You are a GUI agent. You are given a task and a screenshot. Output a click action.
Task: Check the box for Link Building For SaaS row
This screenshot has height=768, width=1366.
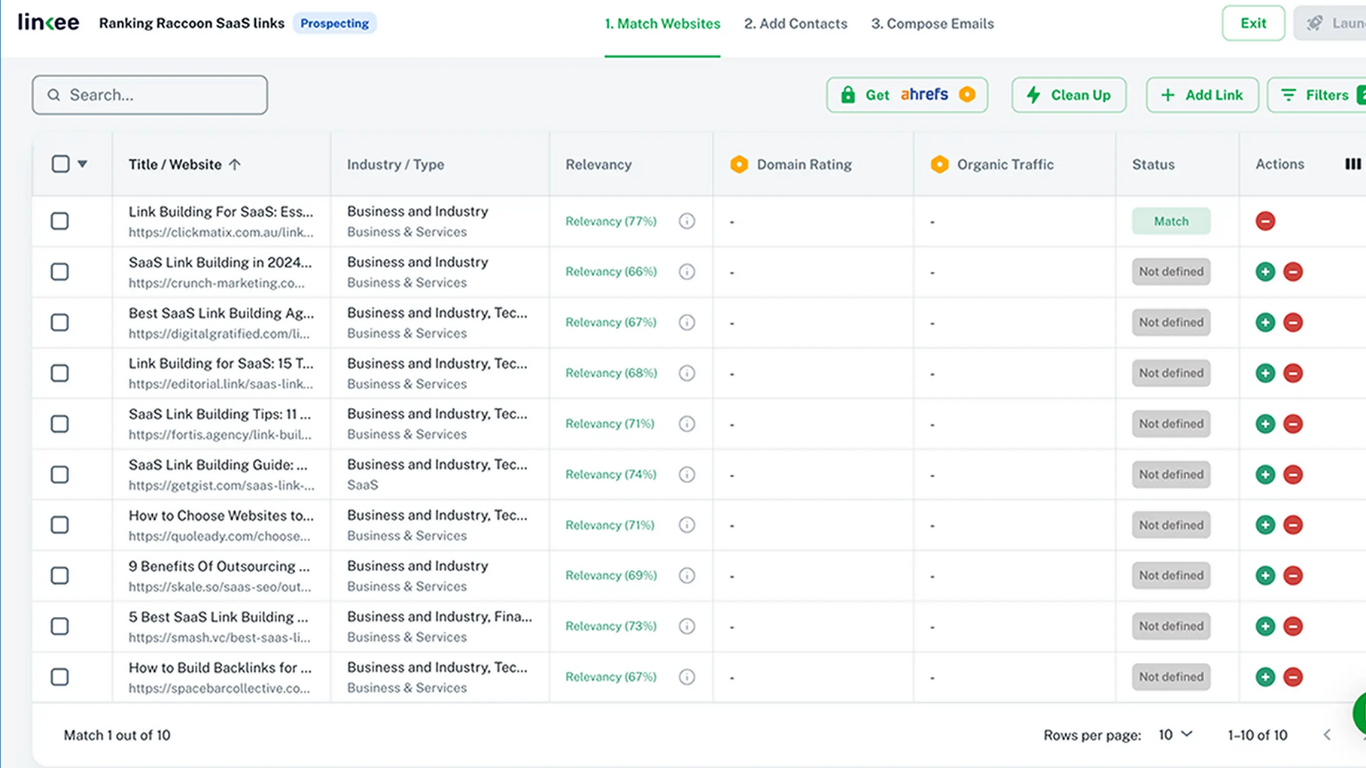click(60, 221)
